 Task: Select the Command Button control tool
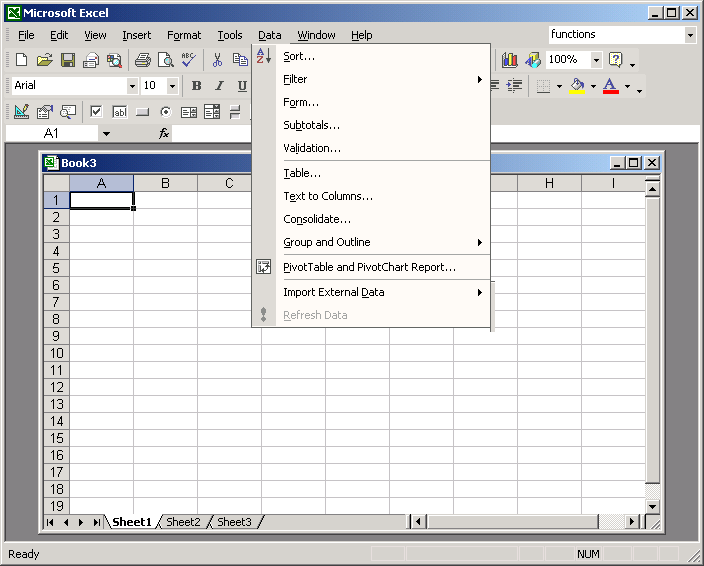point(142,111)
